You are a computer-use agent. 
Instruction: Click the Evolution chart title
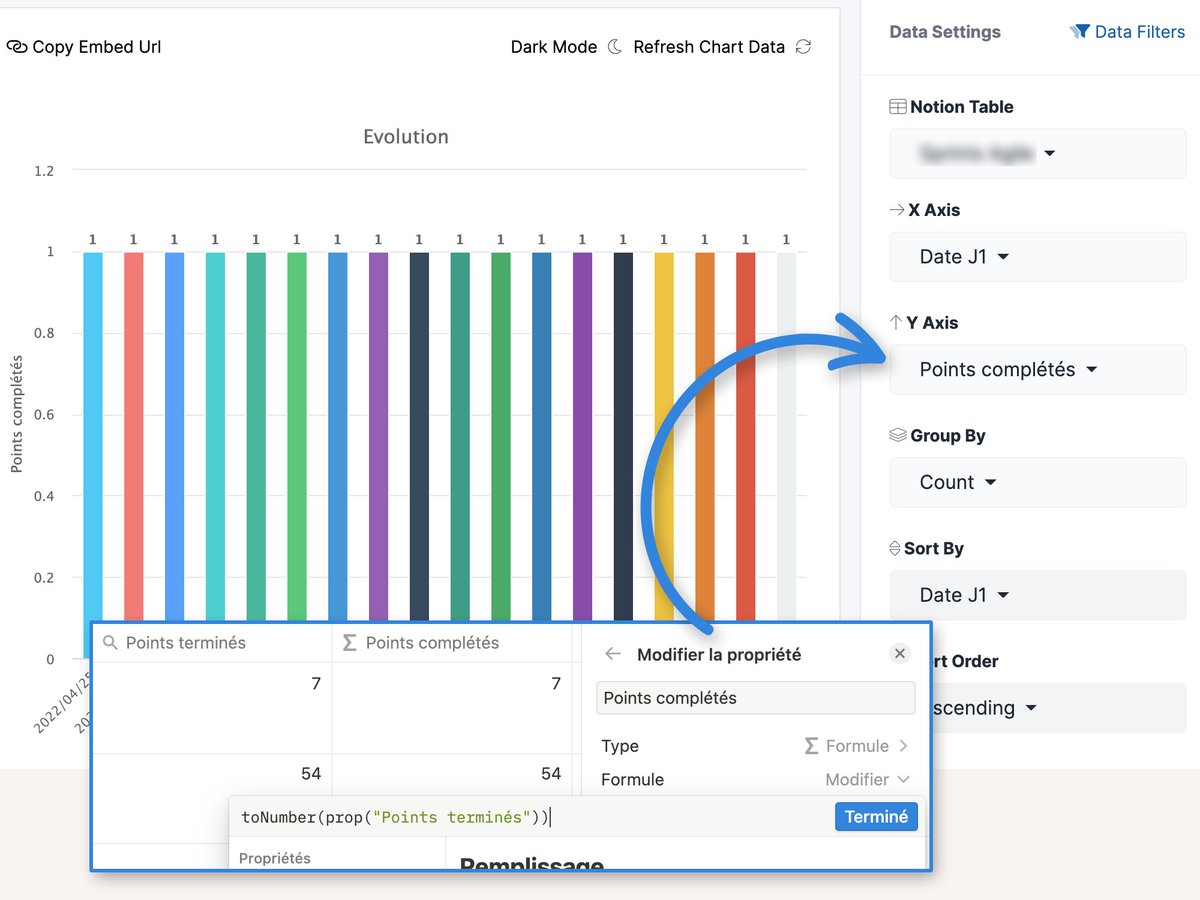point(406,137)
